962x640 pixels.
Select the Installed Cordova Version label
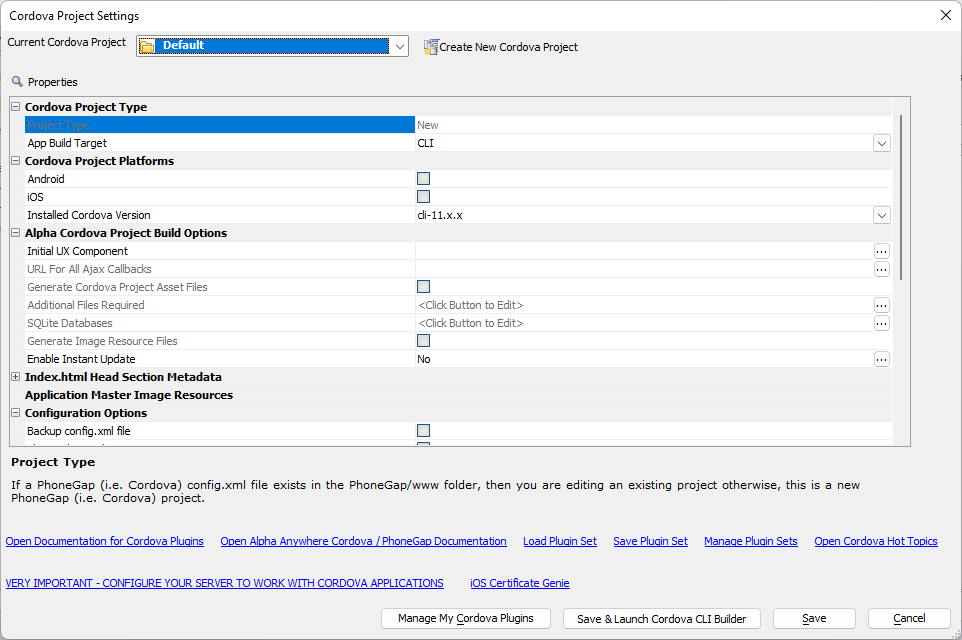point(89,215)
